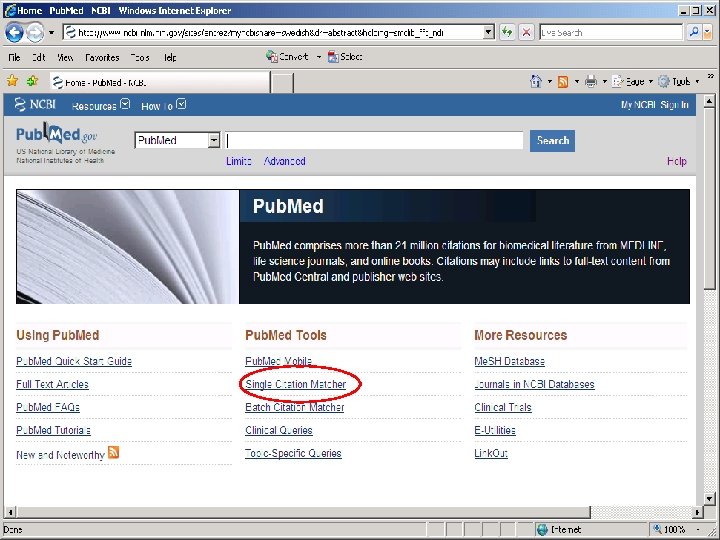Open the Live Search options dropdown
Image resolution: width=720 pixels, height=540 pixels.
coord(708,32)
